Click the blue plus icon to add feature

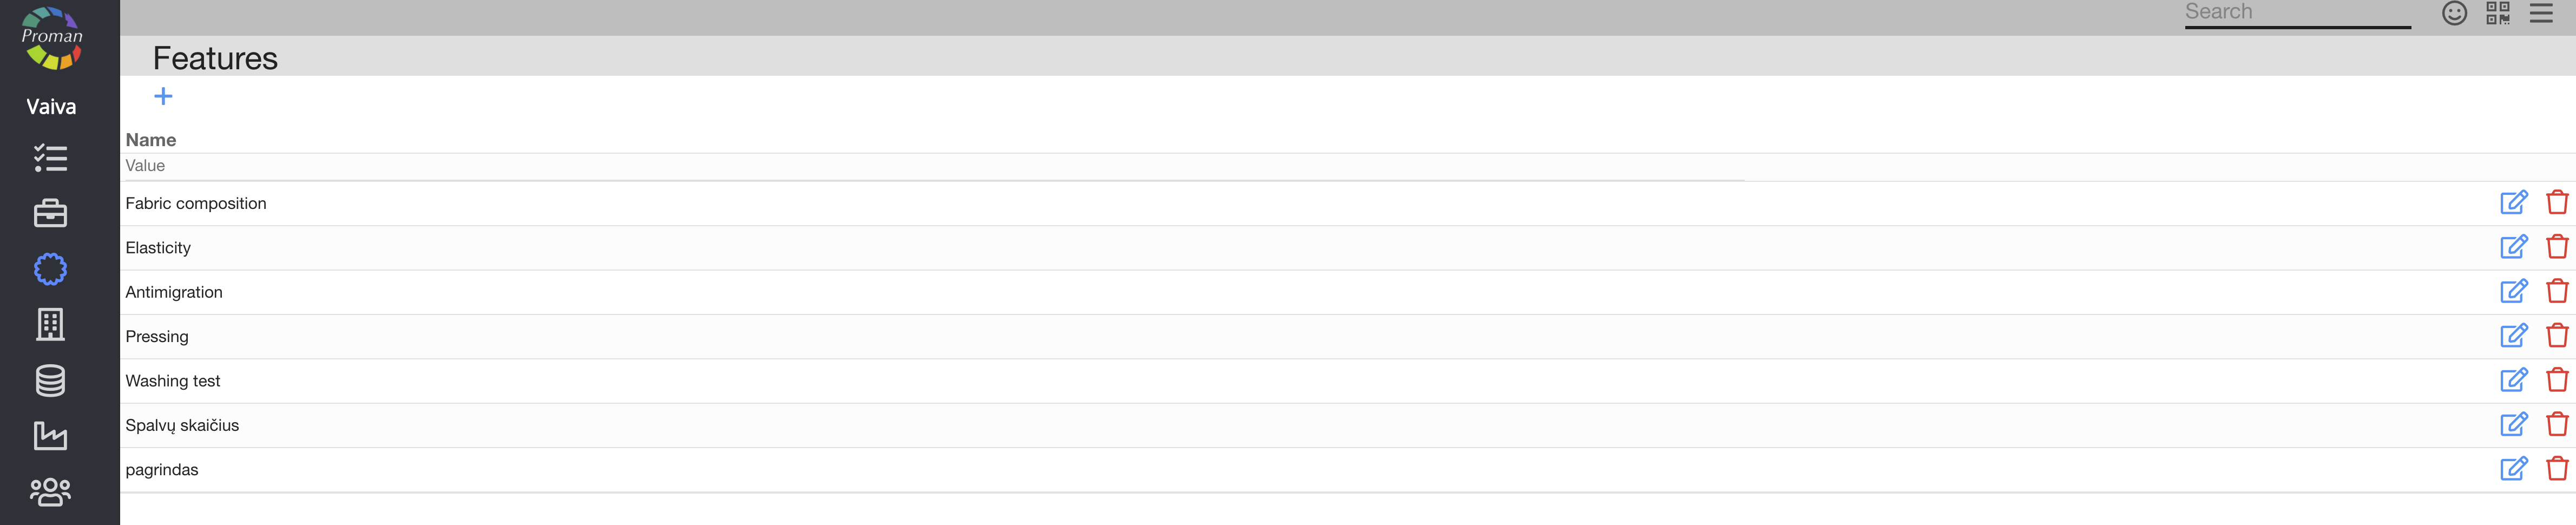pos(163,96)
